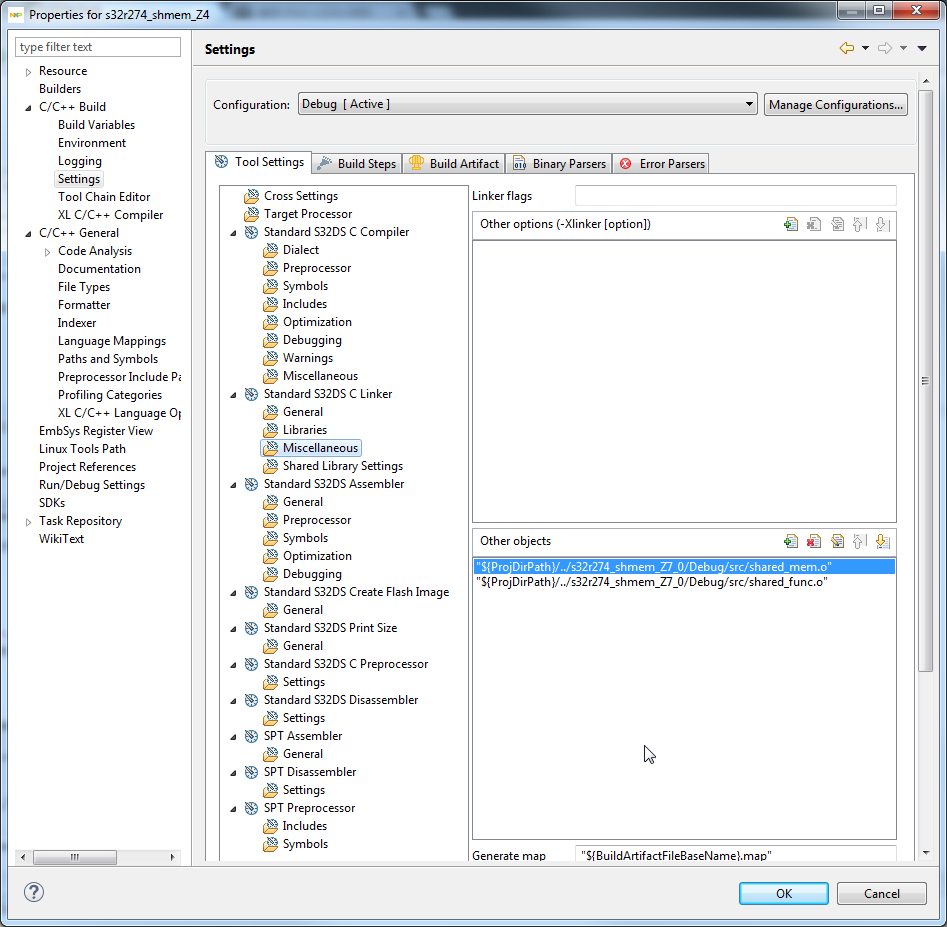Click the OK button

click(783, 893)
